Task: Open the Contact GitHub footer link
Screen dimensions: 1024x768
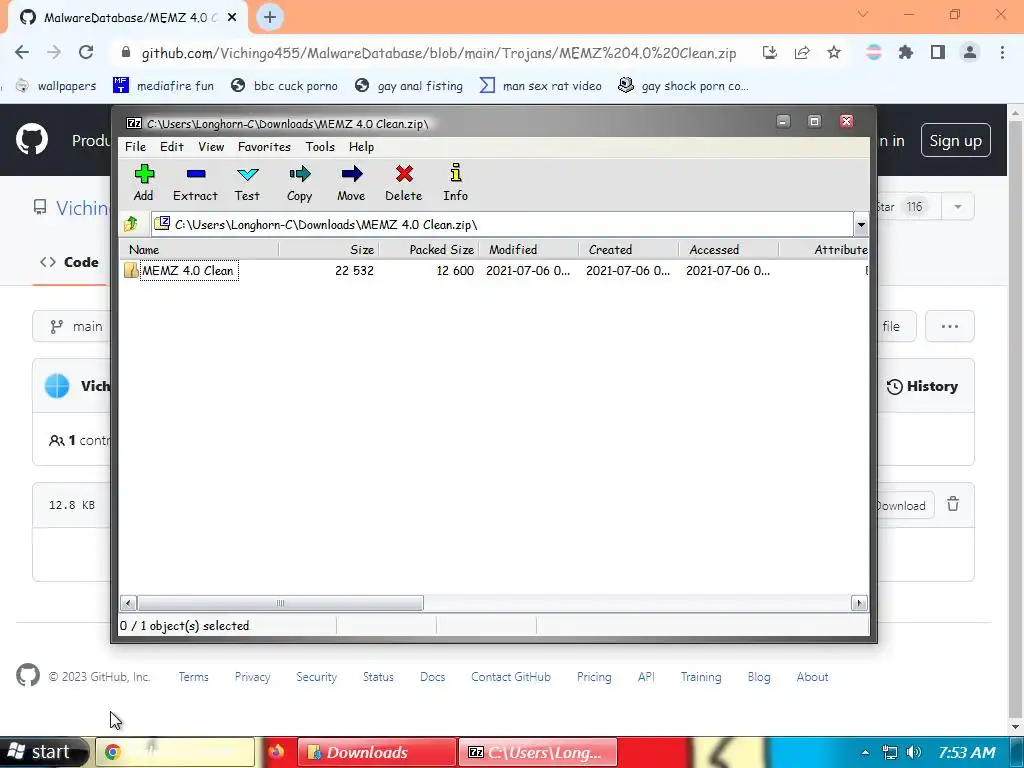Action: 511,677
